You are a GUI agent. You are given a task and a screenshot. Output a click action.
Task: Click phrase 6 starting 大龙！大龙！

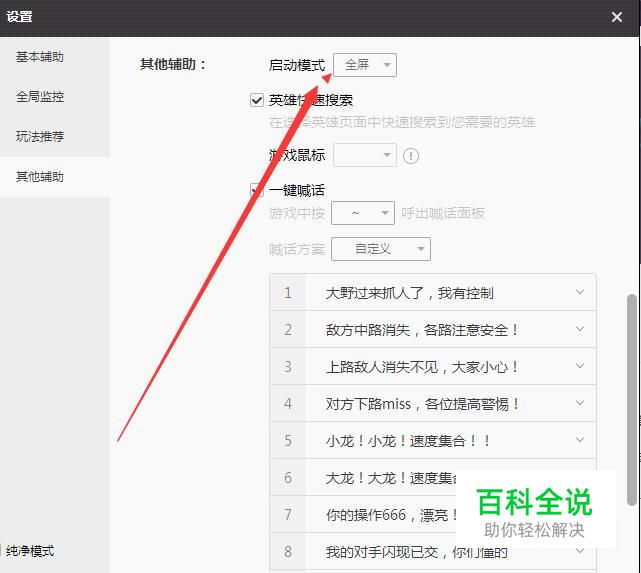click(391, 478)
